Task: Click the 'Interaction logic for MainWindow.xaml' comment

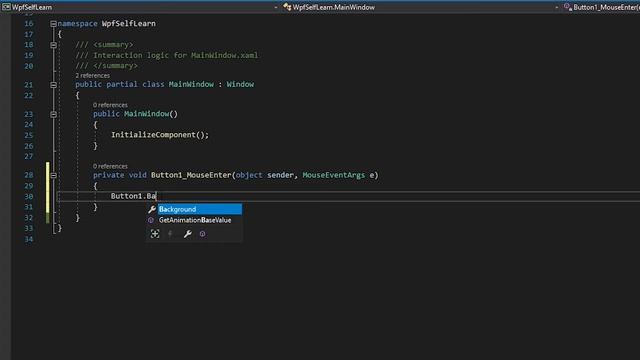Action: click(176, 55)
